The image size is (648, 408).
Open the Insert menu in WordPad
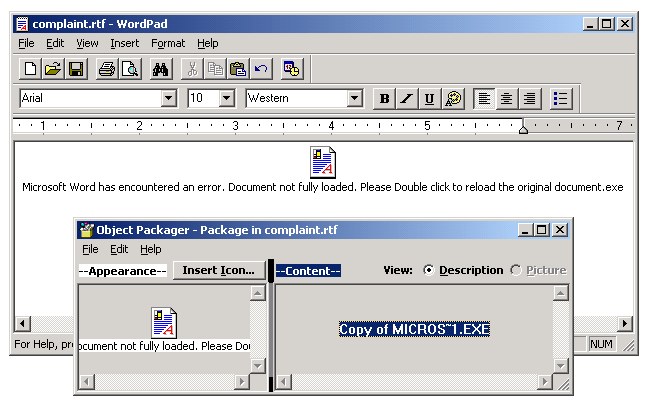click(125, 43)
